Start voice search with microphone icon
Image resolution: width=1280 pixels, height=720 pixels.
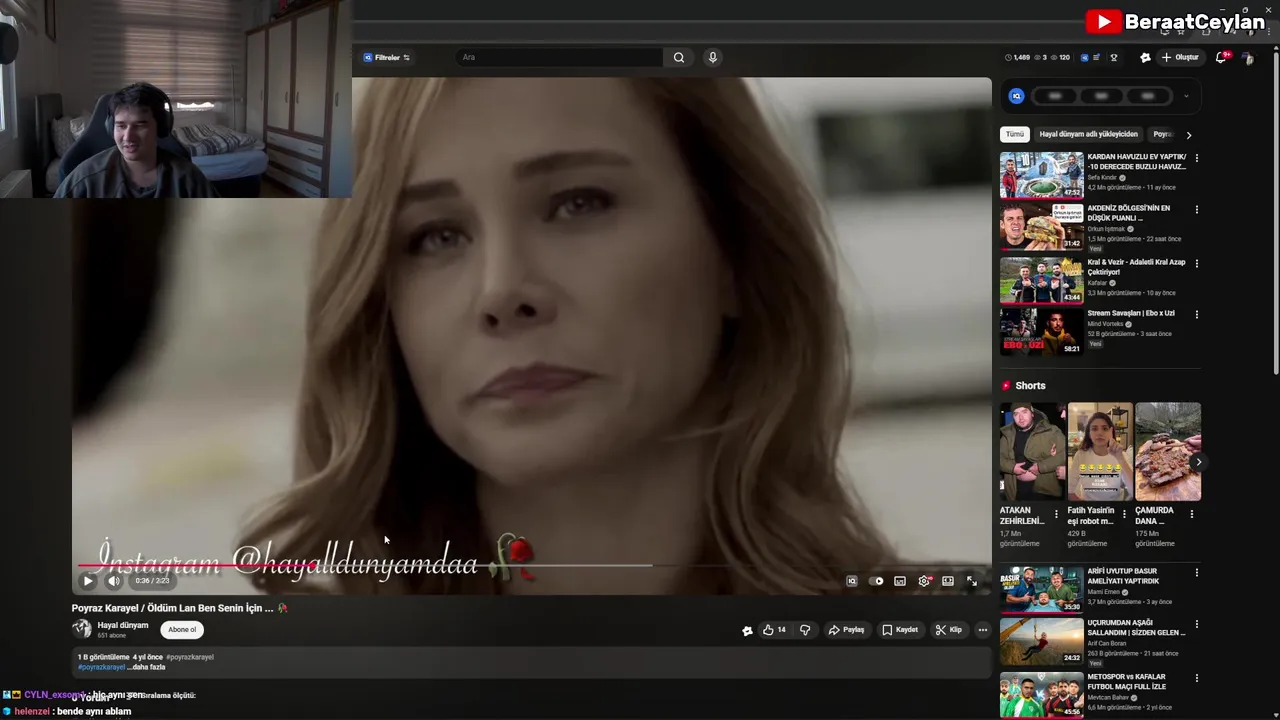(x=713, y=58)
